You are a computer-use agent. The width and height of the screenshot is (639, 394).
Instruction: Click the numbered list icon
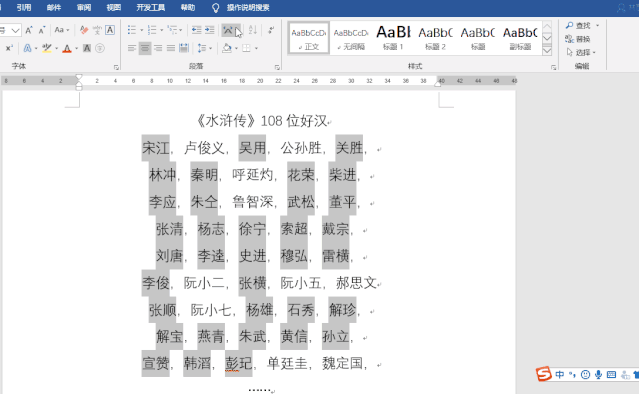click(152, 30)
